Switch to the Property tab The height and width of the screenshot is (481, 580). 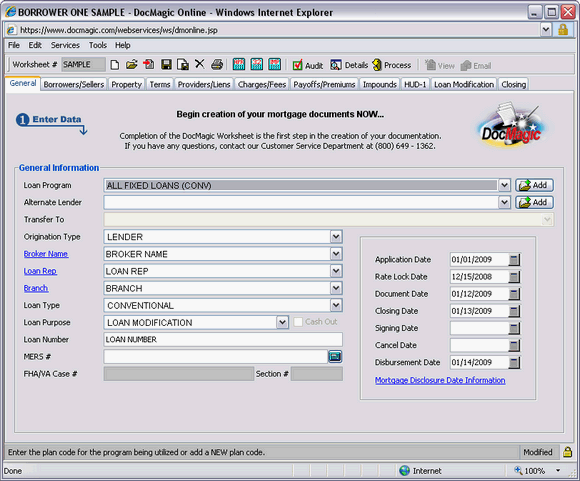point(127,84)
